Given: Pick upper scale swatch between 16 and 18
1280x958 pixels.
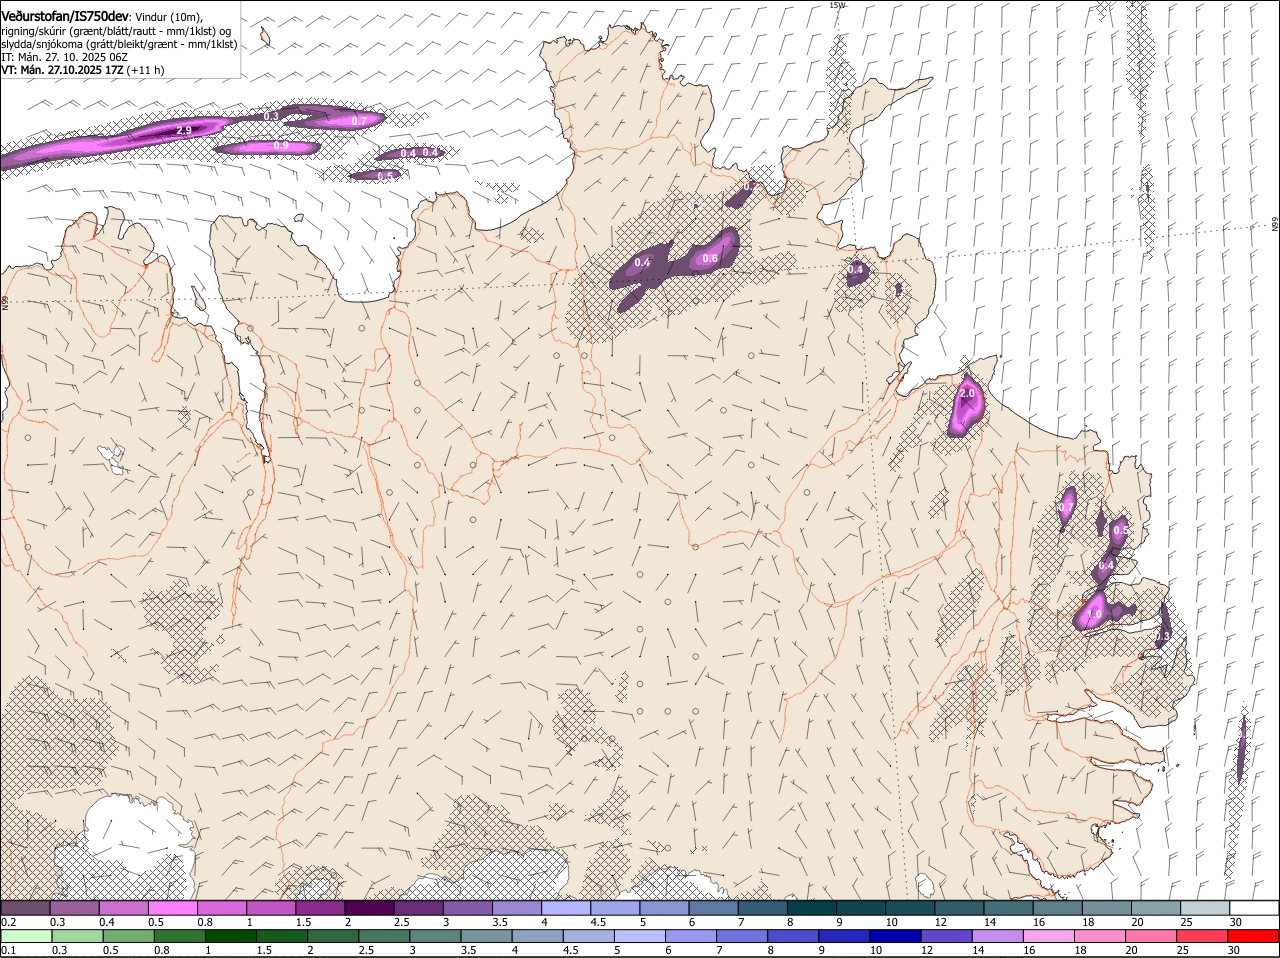Looking at the screenshot, I should (1058, 908).
